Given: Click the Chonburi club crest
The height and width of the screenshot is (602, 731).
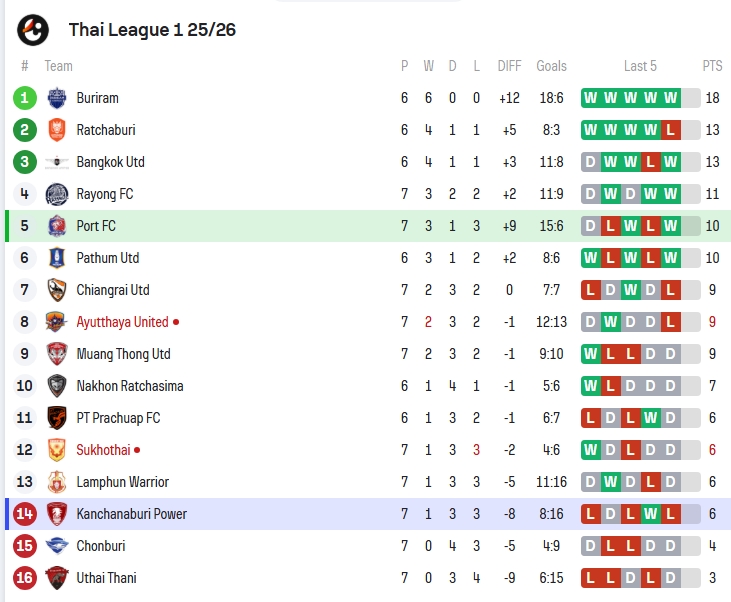Looking at the screenshot, I should (x=56, y=546).
